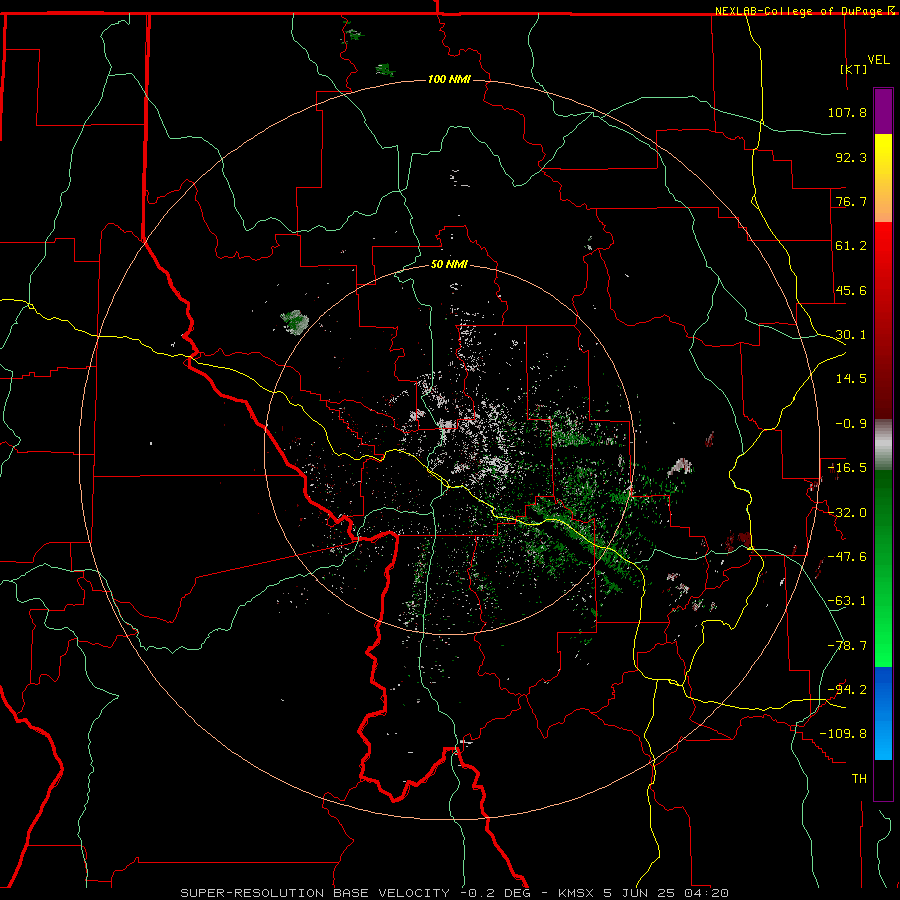900x900 pixels.
Task: Click the -109.8 velocity scale value
Action: 843,734
